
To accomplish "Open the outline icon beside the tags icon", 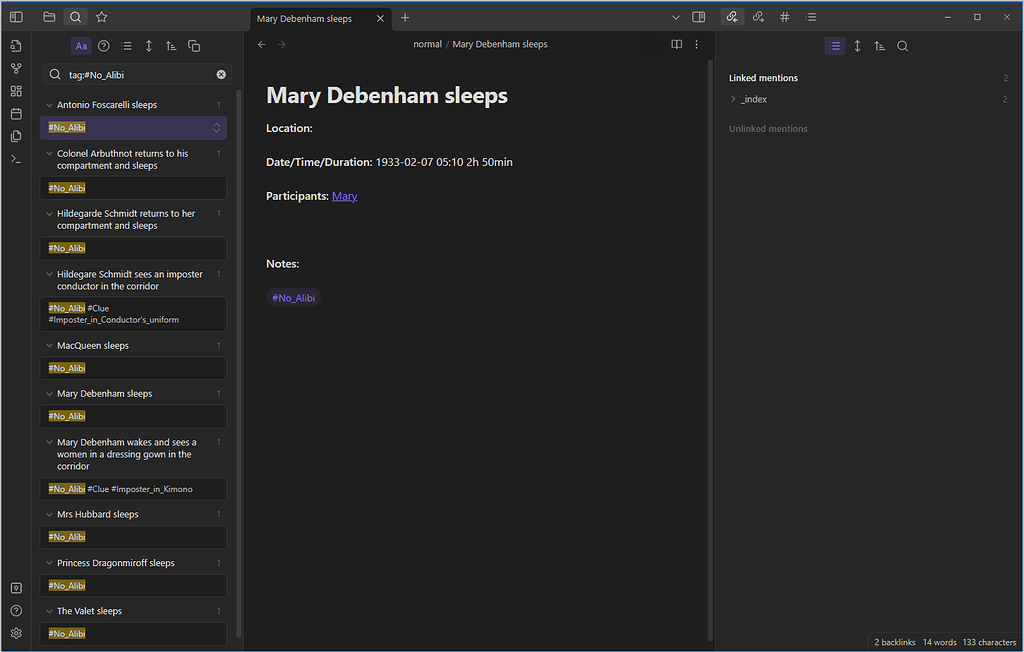I will (x=813, y=17).
